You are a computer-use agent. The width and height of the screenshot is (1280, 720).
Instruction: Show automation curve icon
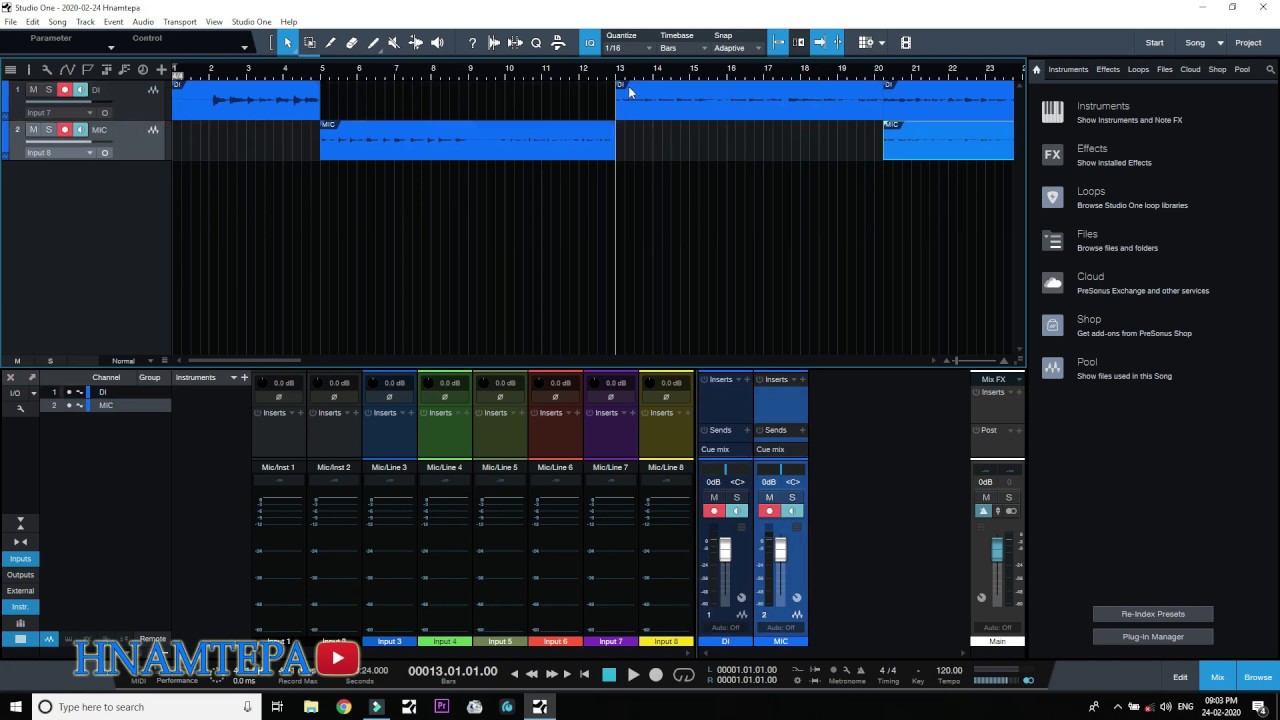(x=67, y=70)
